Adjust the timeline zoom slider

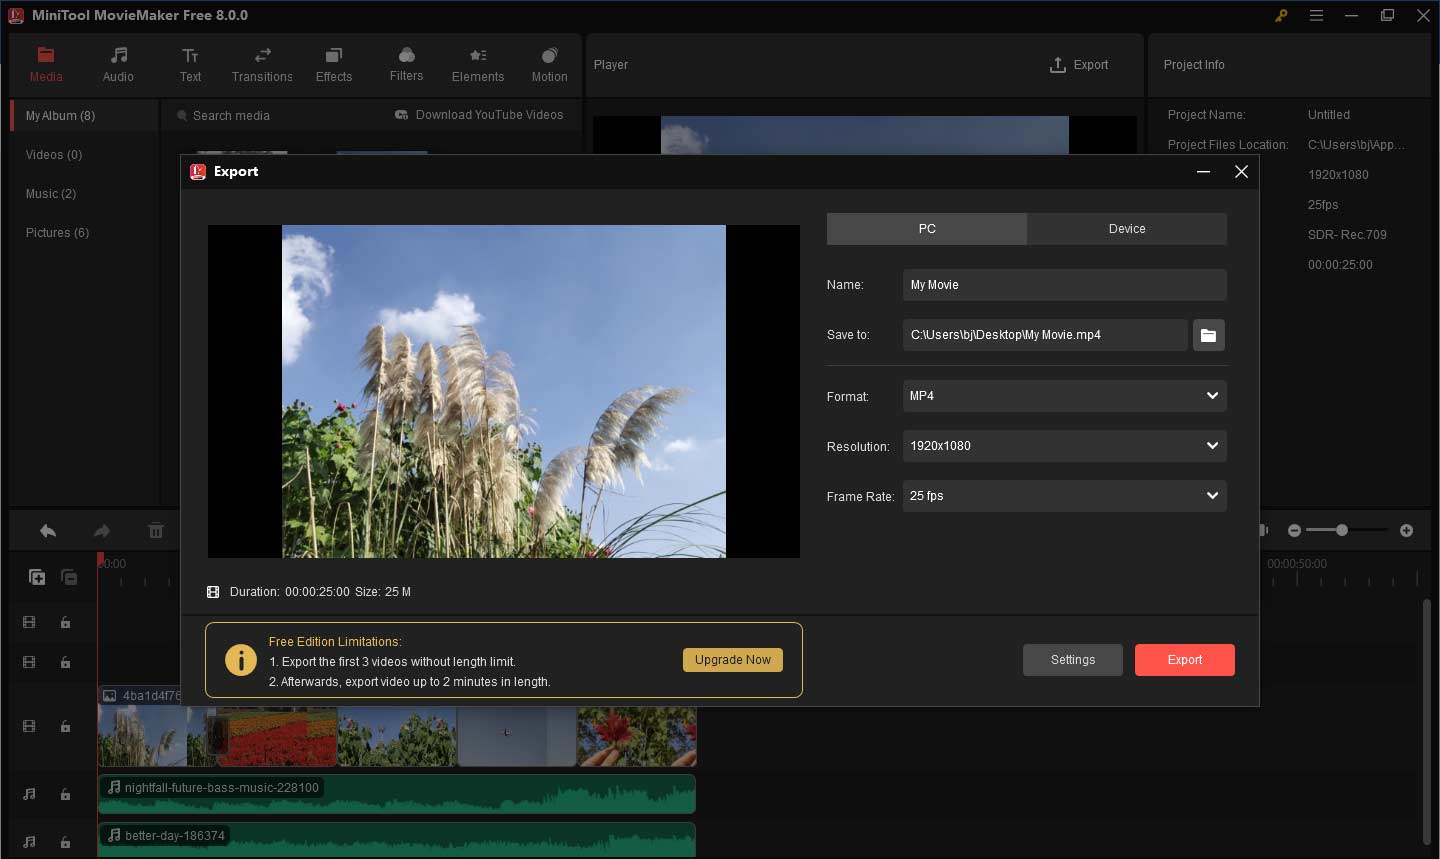tap(1344, 530)
